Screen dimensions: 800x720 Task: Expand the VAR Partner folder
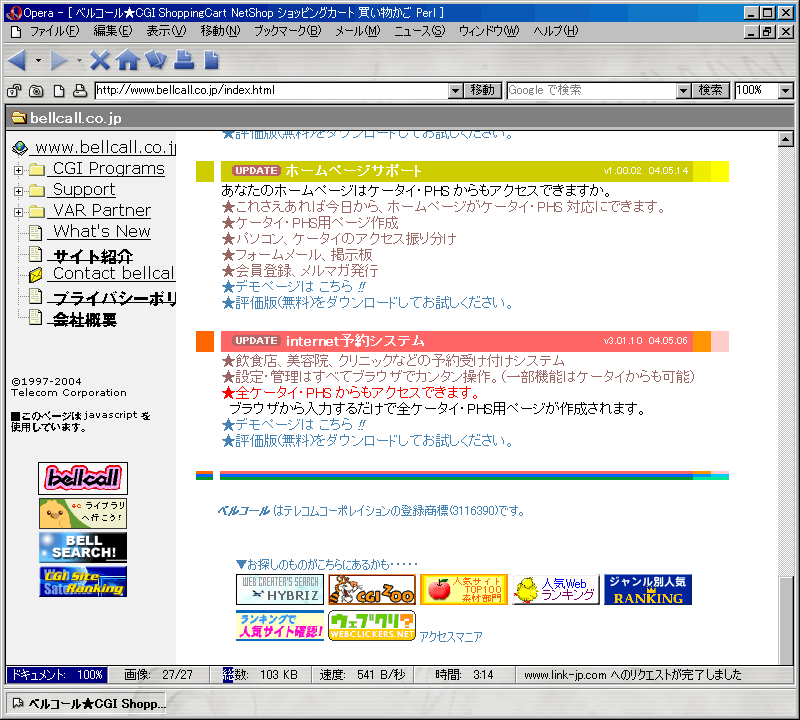(18, 212)
